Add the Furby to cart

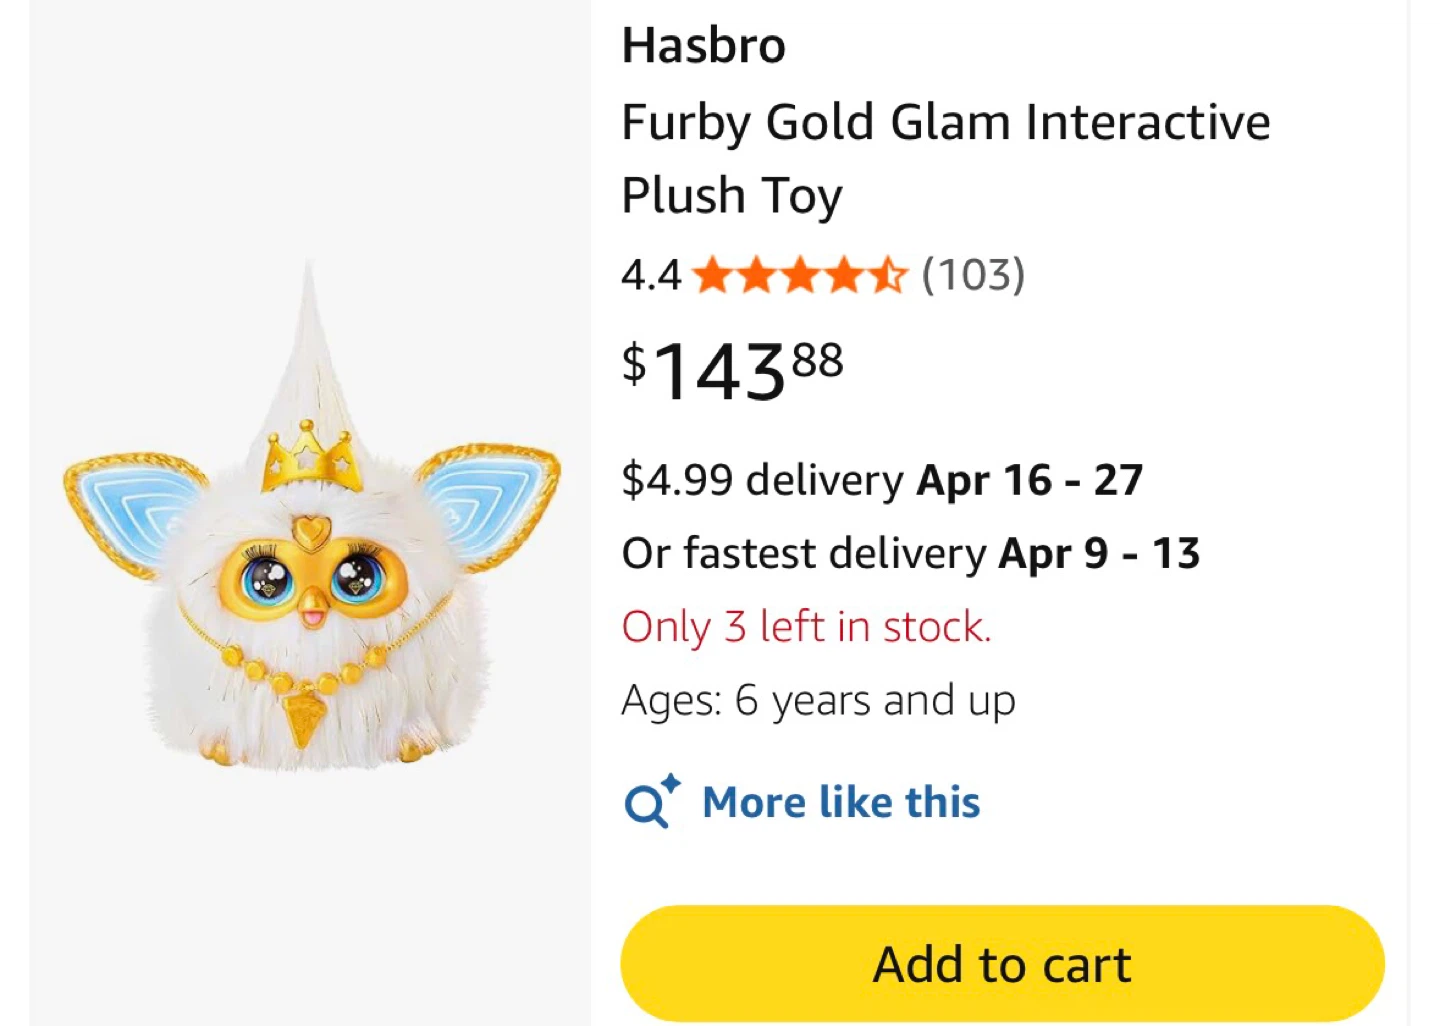click(x=1002, y=964)
